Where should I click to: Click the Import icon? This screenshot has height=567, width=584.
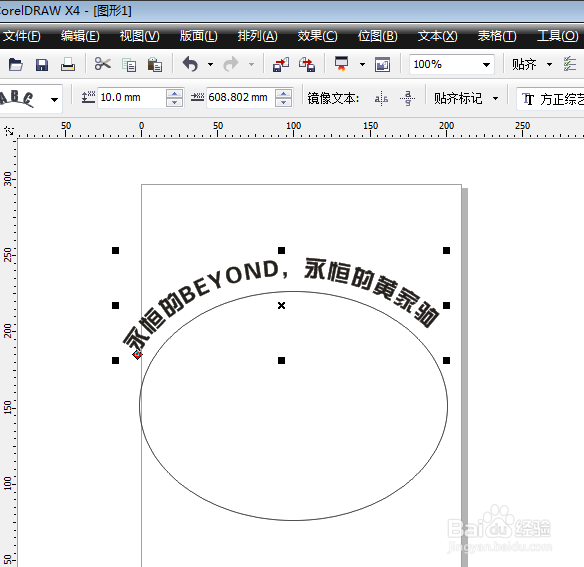tap(281, 64)
